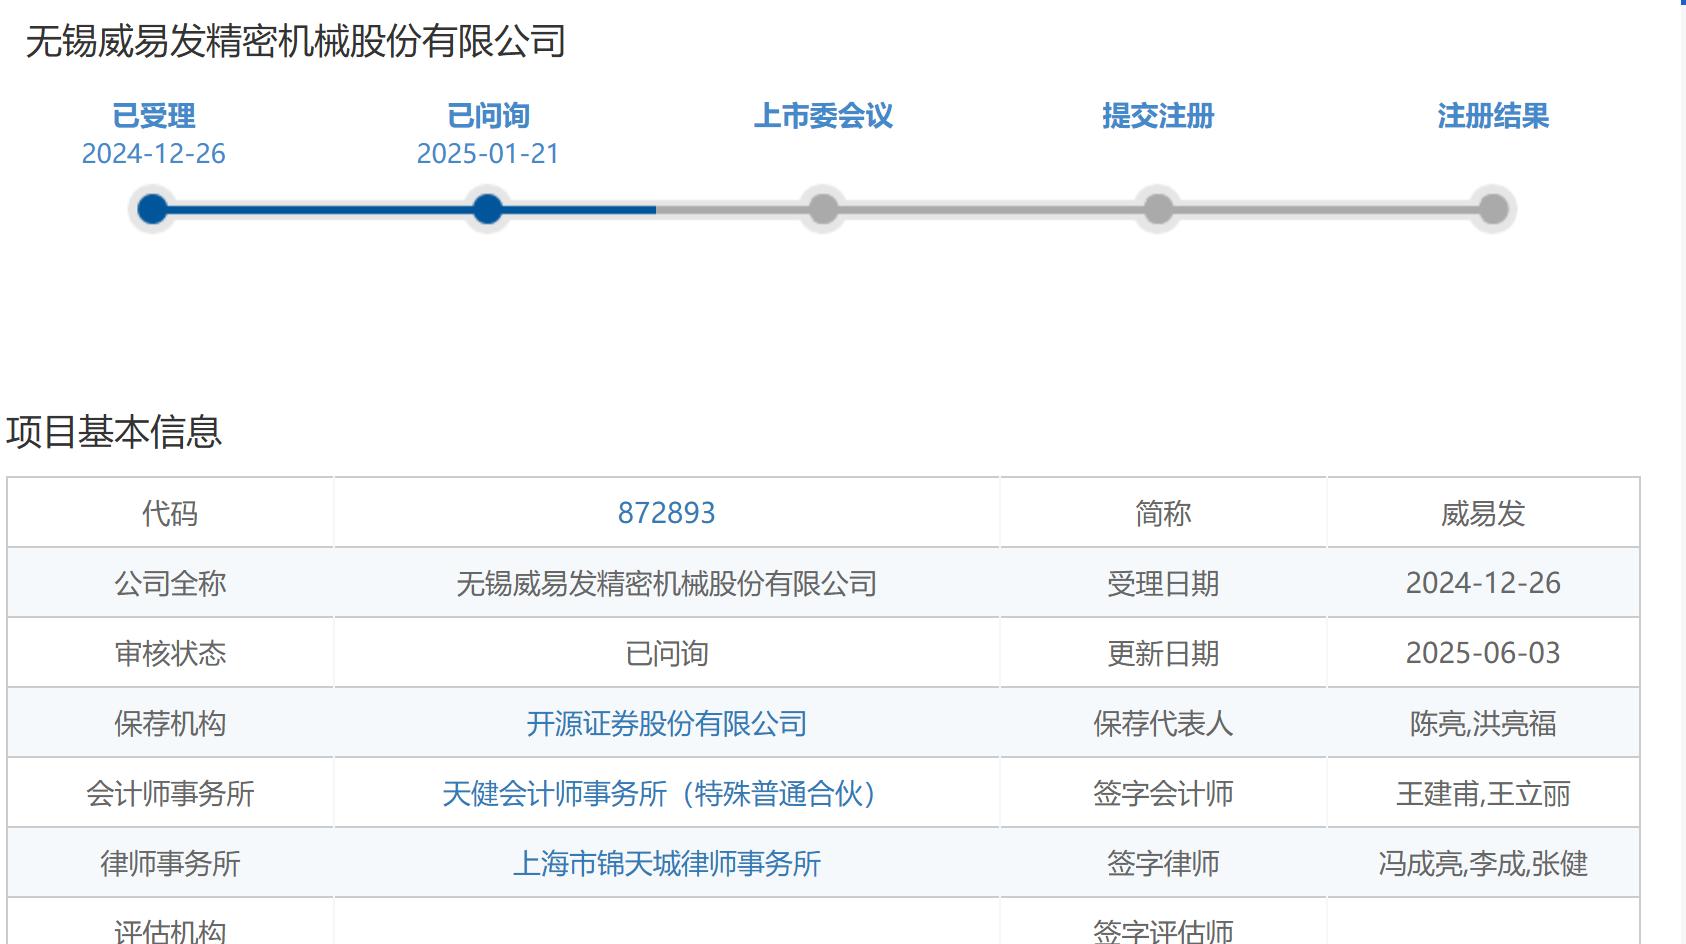Click the 陈亮,洪亮福 representatives cell
The image size is (1686, 944).
pos(1483,723)
